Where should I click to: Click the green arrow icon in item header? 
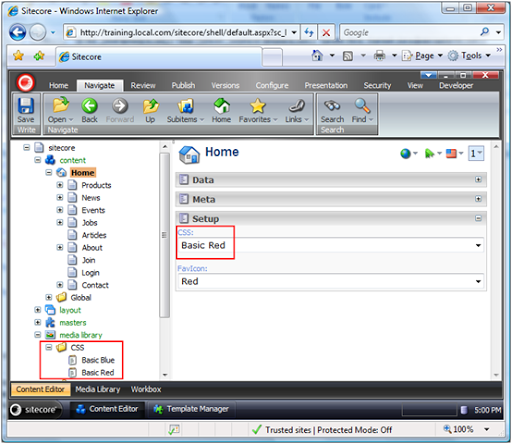(x=429, y=154)
